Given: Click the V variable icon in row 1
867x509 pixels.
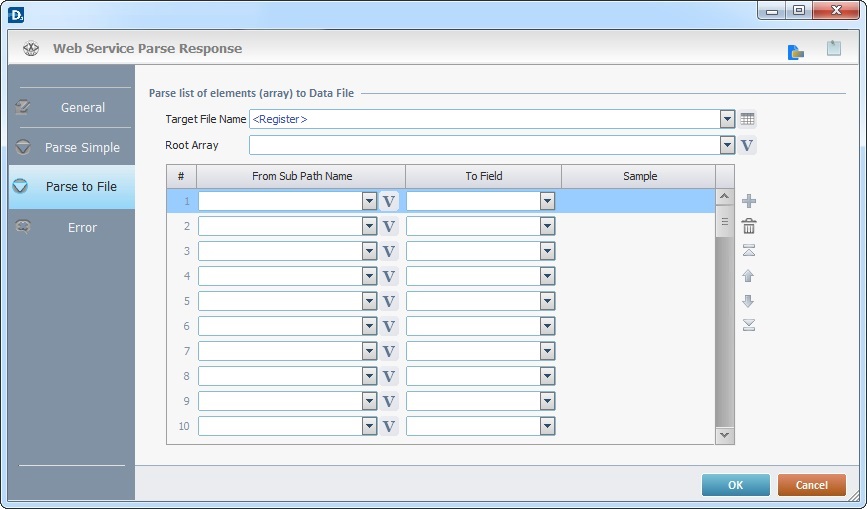Looking at the screenshot, I should coord(389,201).
